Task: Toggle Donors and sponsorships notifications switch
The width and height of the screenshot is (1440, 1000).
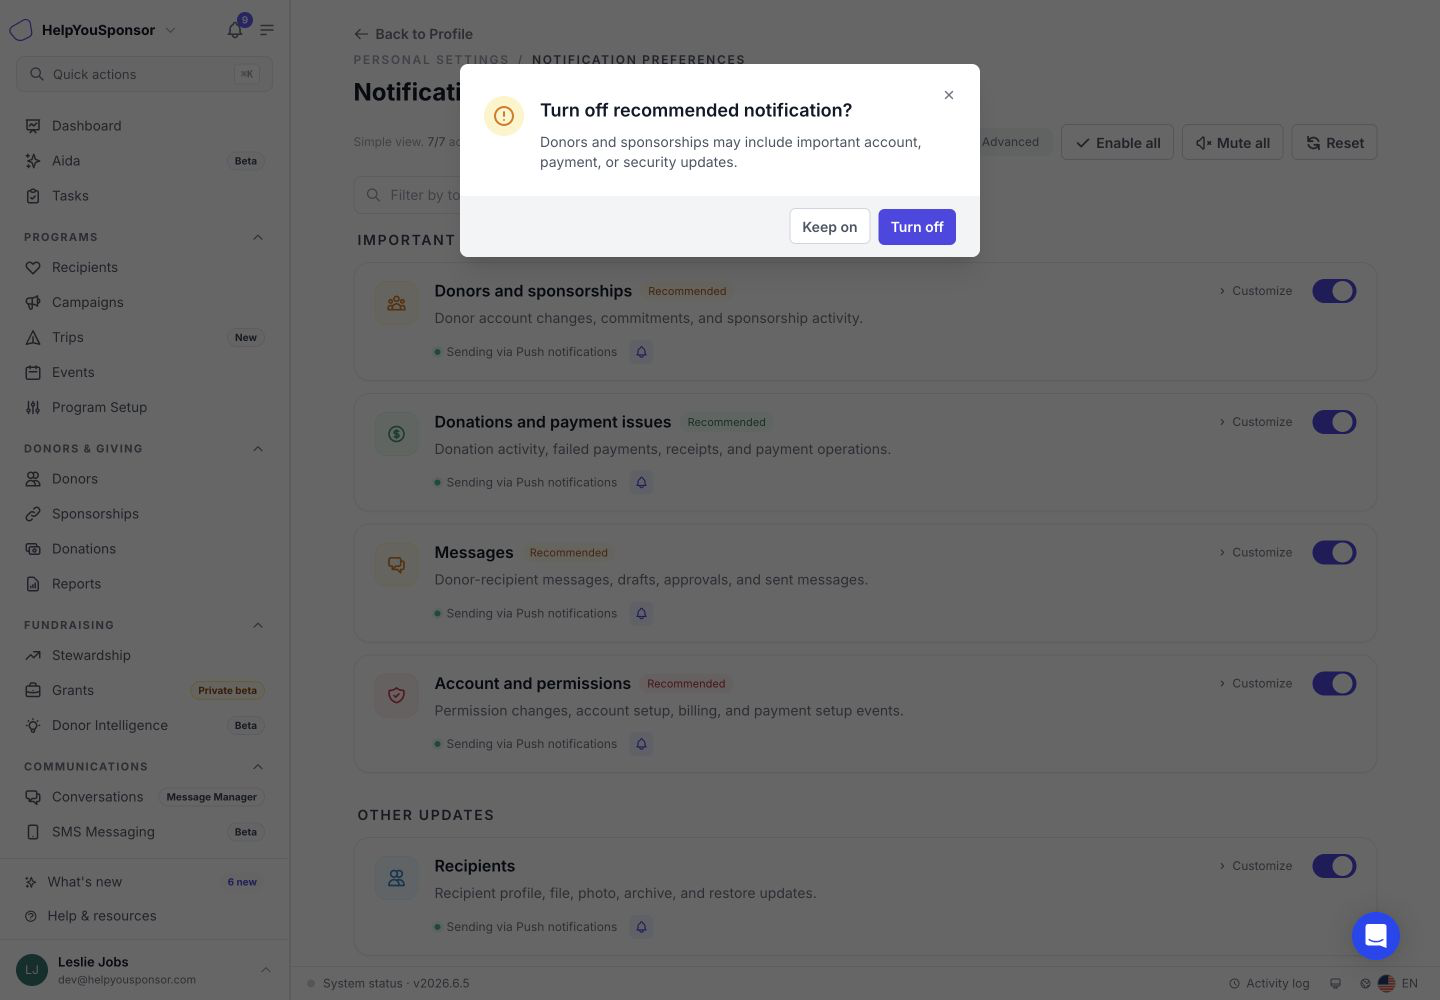Action: pos(1334,291)
